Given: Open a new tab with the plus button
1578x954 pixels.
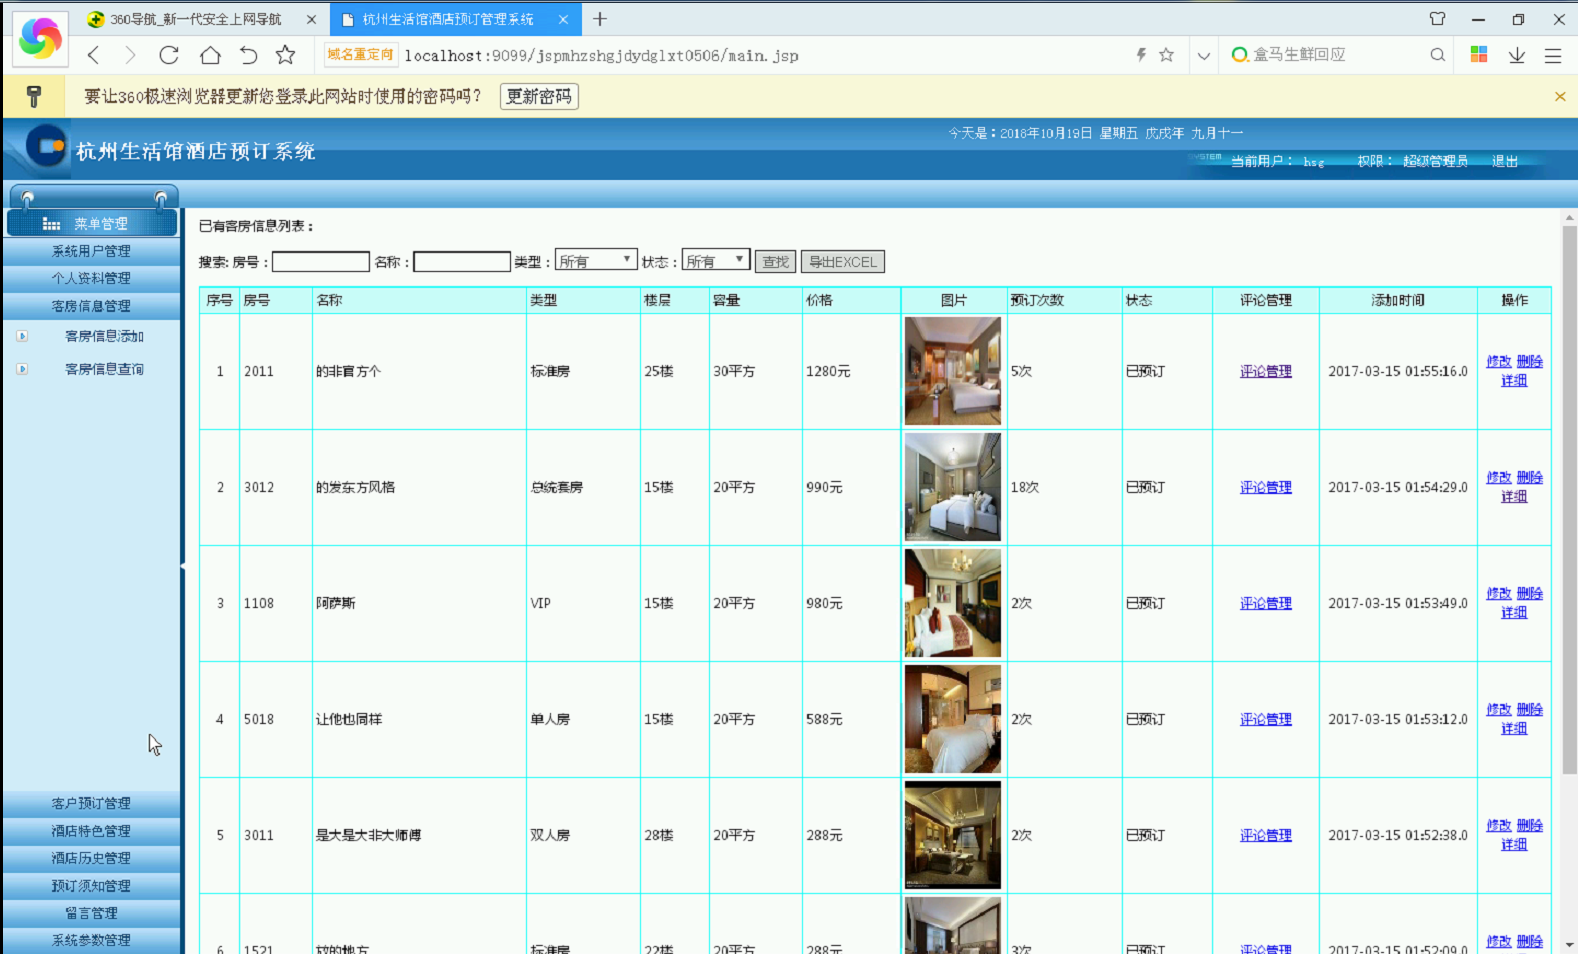Looking at the screenshot, I should 600,19.
